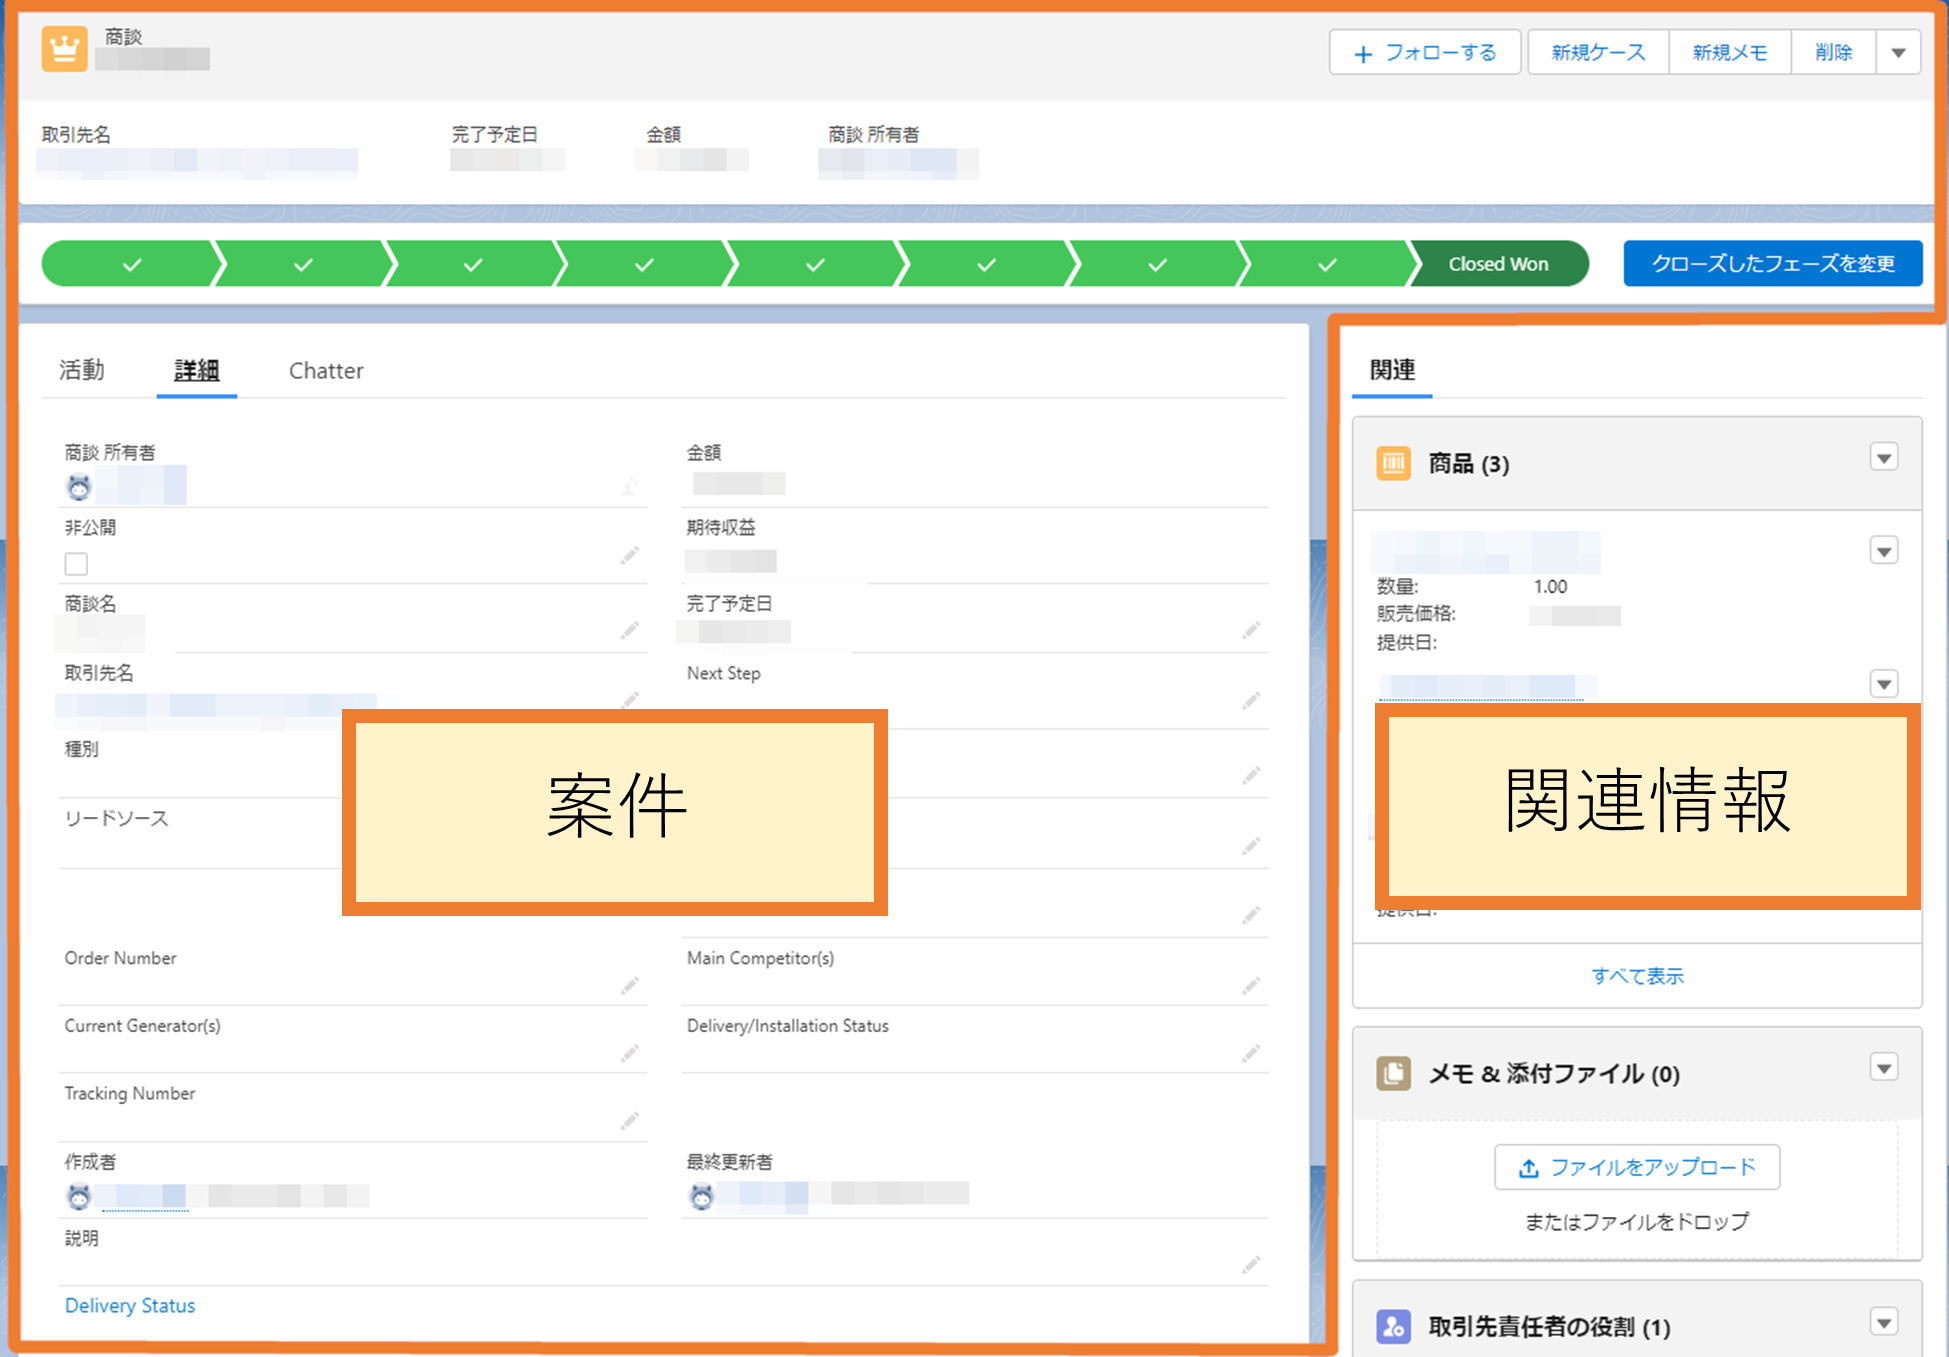This screenshot has height=1357, width=1949.
Task: Click the すべて表示 link under 商品
Action: 1638,975
